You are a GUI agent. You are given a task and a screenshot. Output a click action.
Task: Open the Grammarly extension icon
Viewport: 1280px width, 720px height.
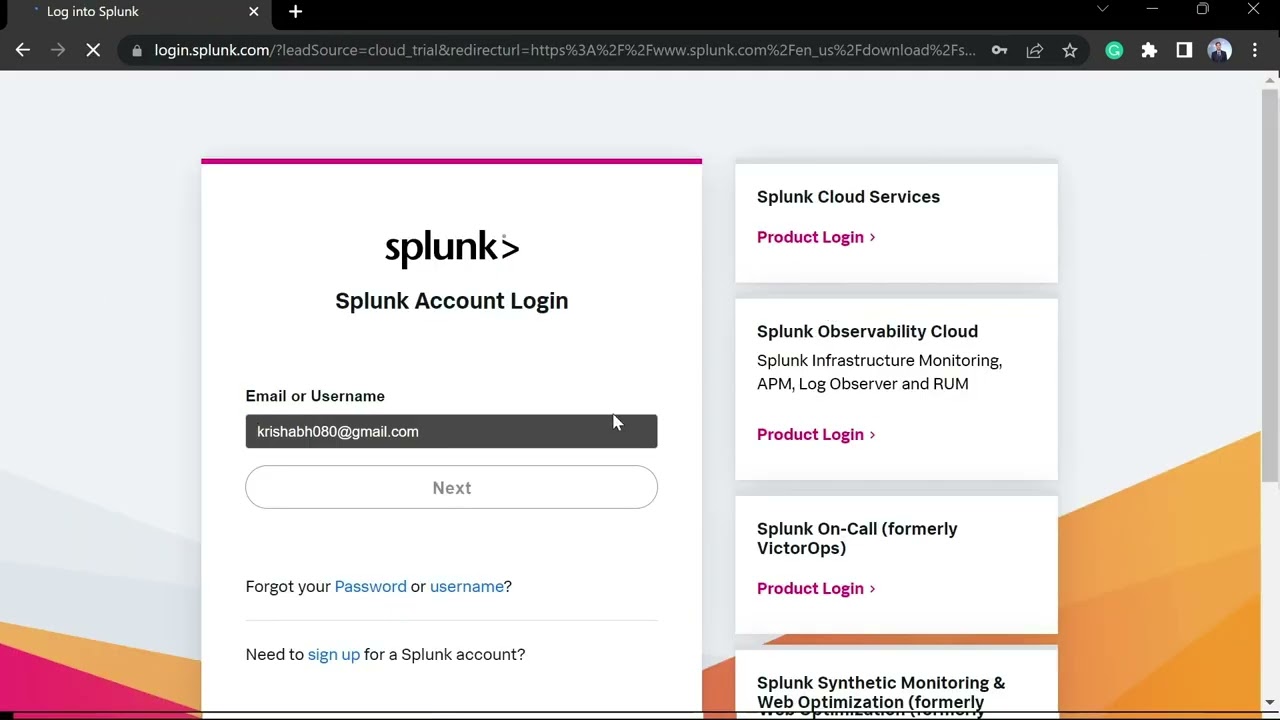click(x=1114, y=50)
